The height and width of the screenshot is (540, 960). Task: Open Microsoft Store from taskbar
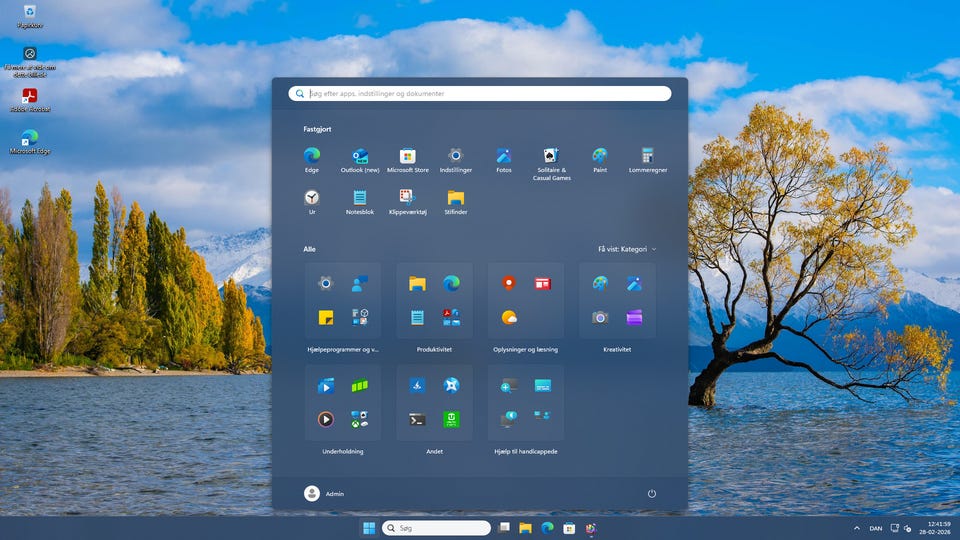point(569,528)
